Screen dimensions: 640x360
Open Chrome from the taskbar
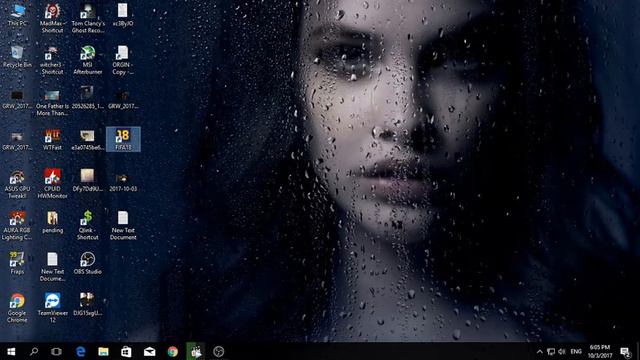tap(172, 351)
